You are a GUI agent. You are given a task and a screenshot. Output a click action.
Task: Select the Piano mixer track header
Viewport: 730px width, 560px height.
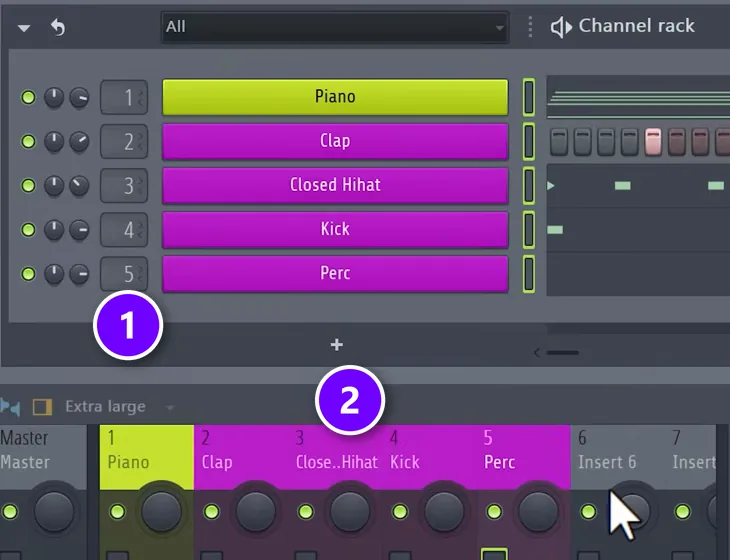[x=147, y=457]
